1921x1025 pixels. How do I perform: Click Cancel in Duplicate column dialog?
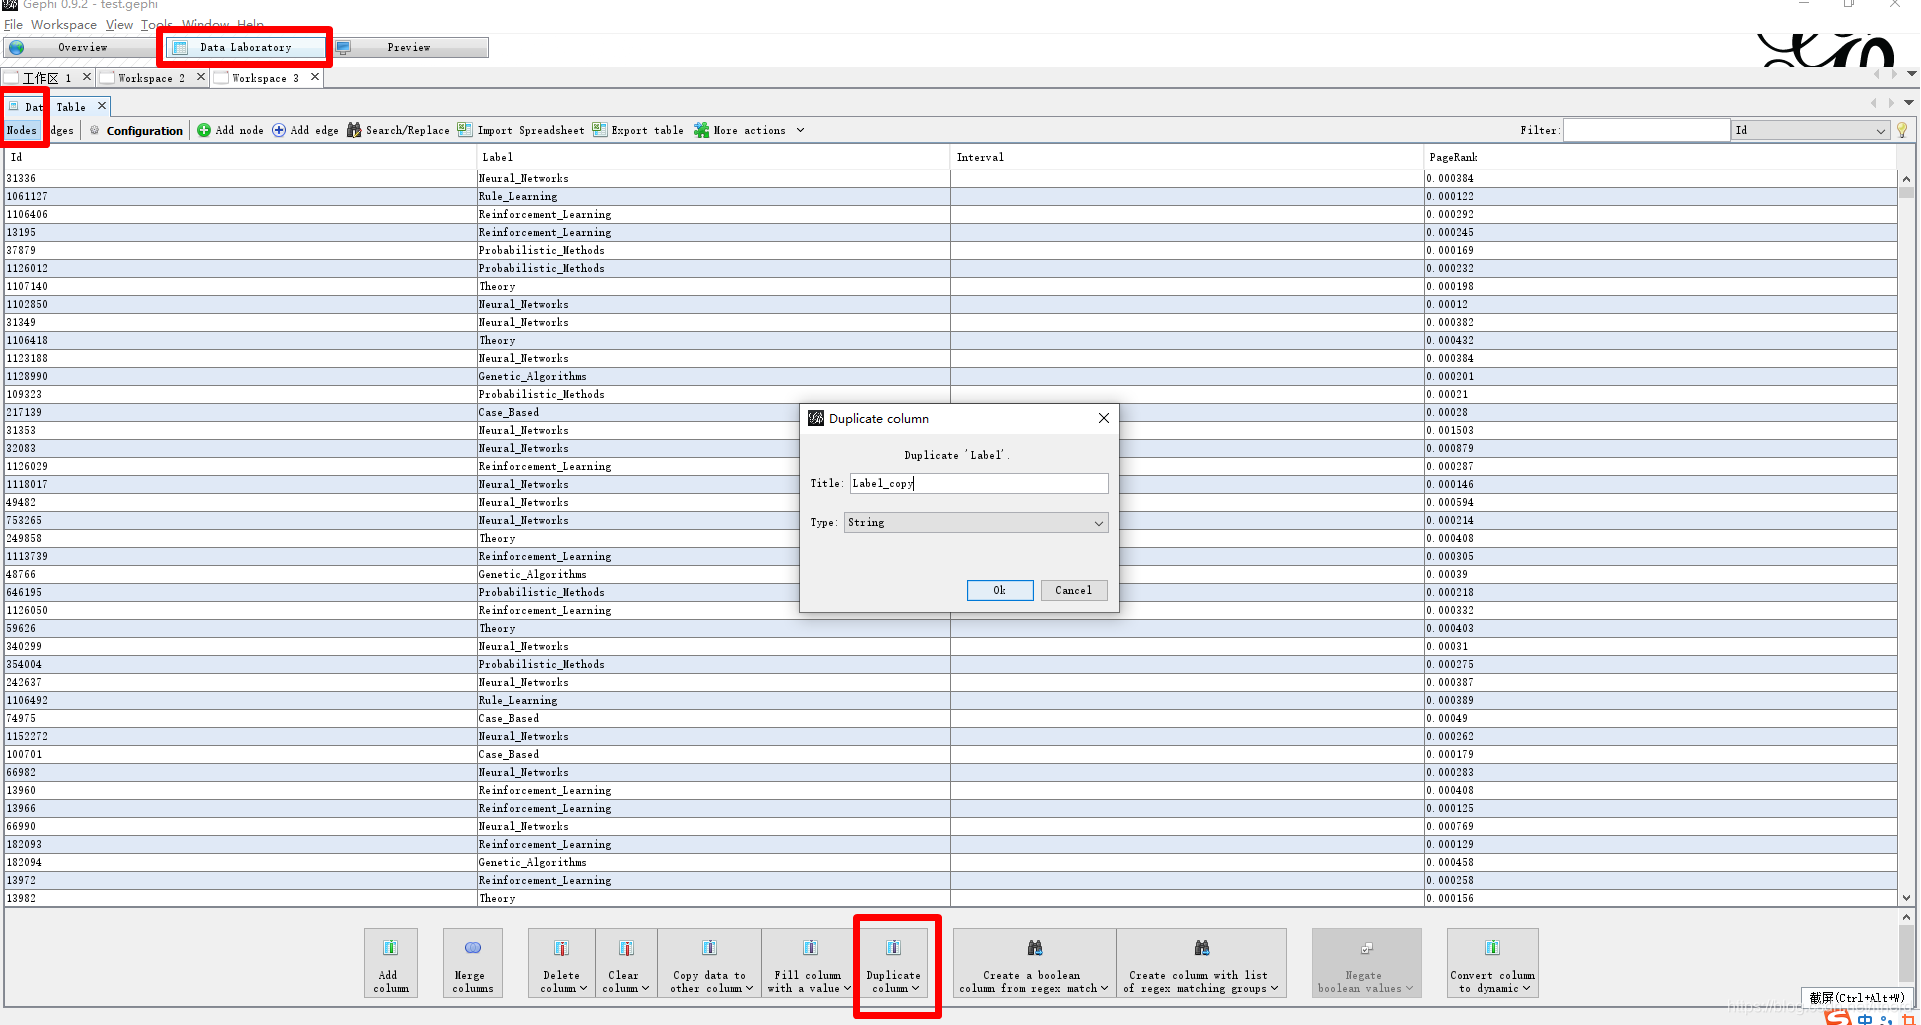pos(1074,590)
